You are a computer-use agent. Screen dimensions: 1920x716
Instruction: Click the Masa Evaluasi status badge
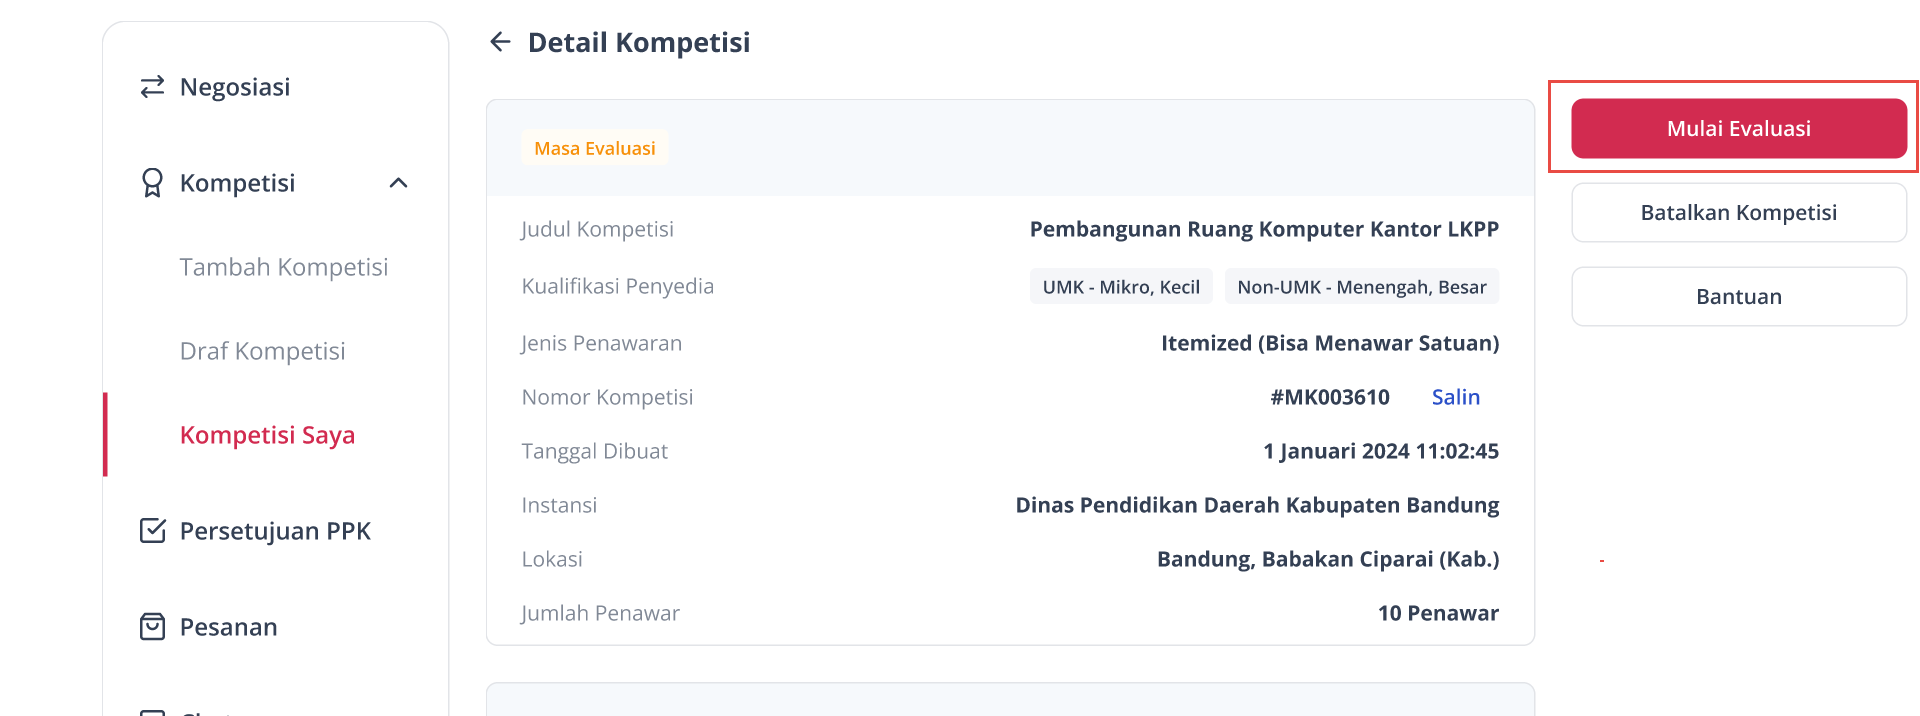595,148
